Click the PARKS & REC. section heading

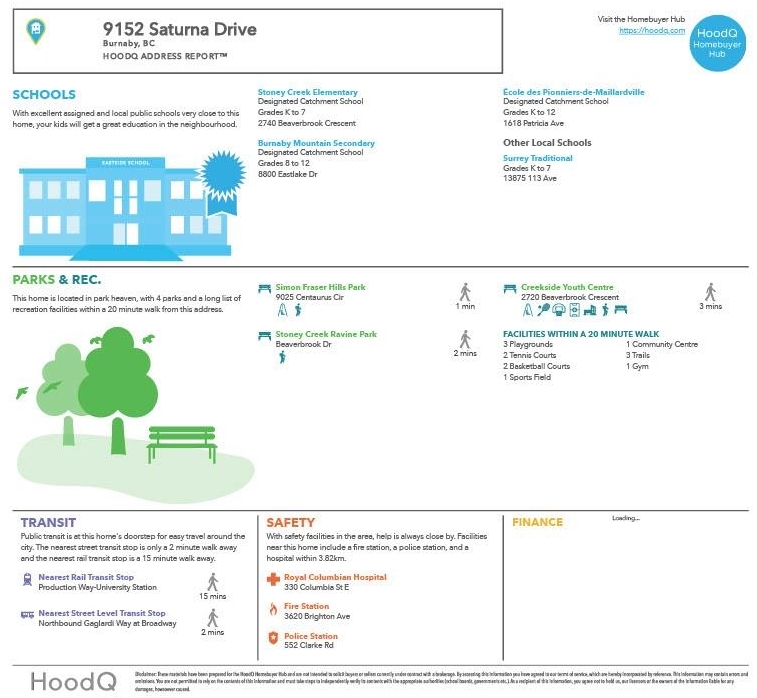pyautogui.click(x=57, y=279)
